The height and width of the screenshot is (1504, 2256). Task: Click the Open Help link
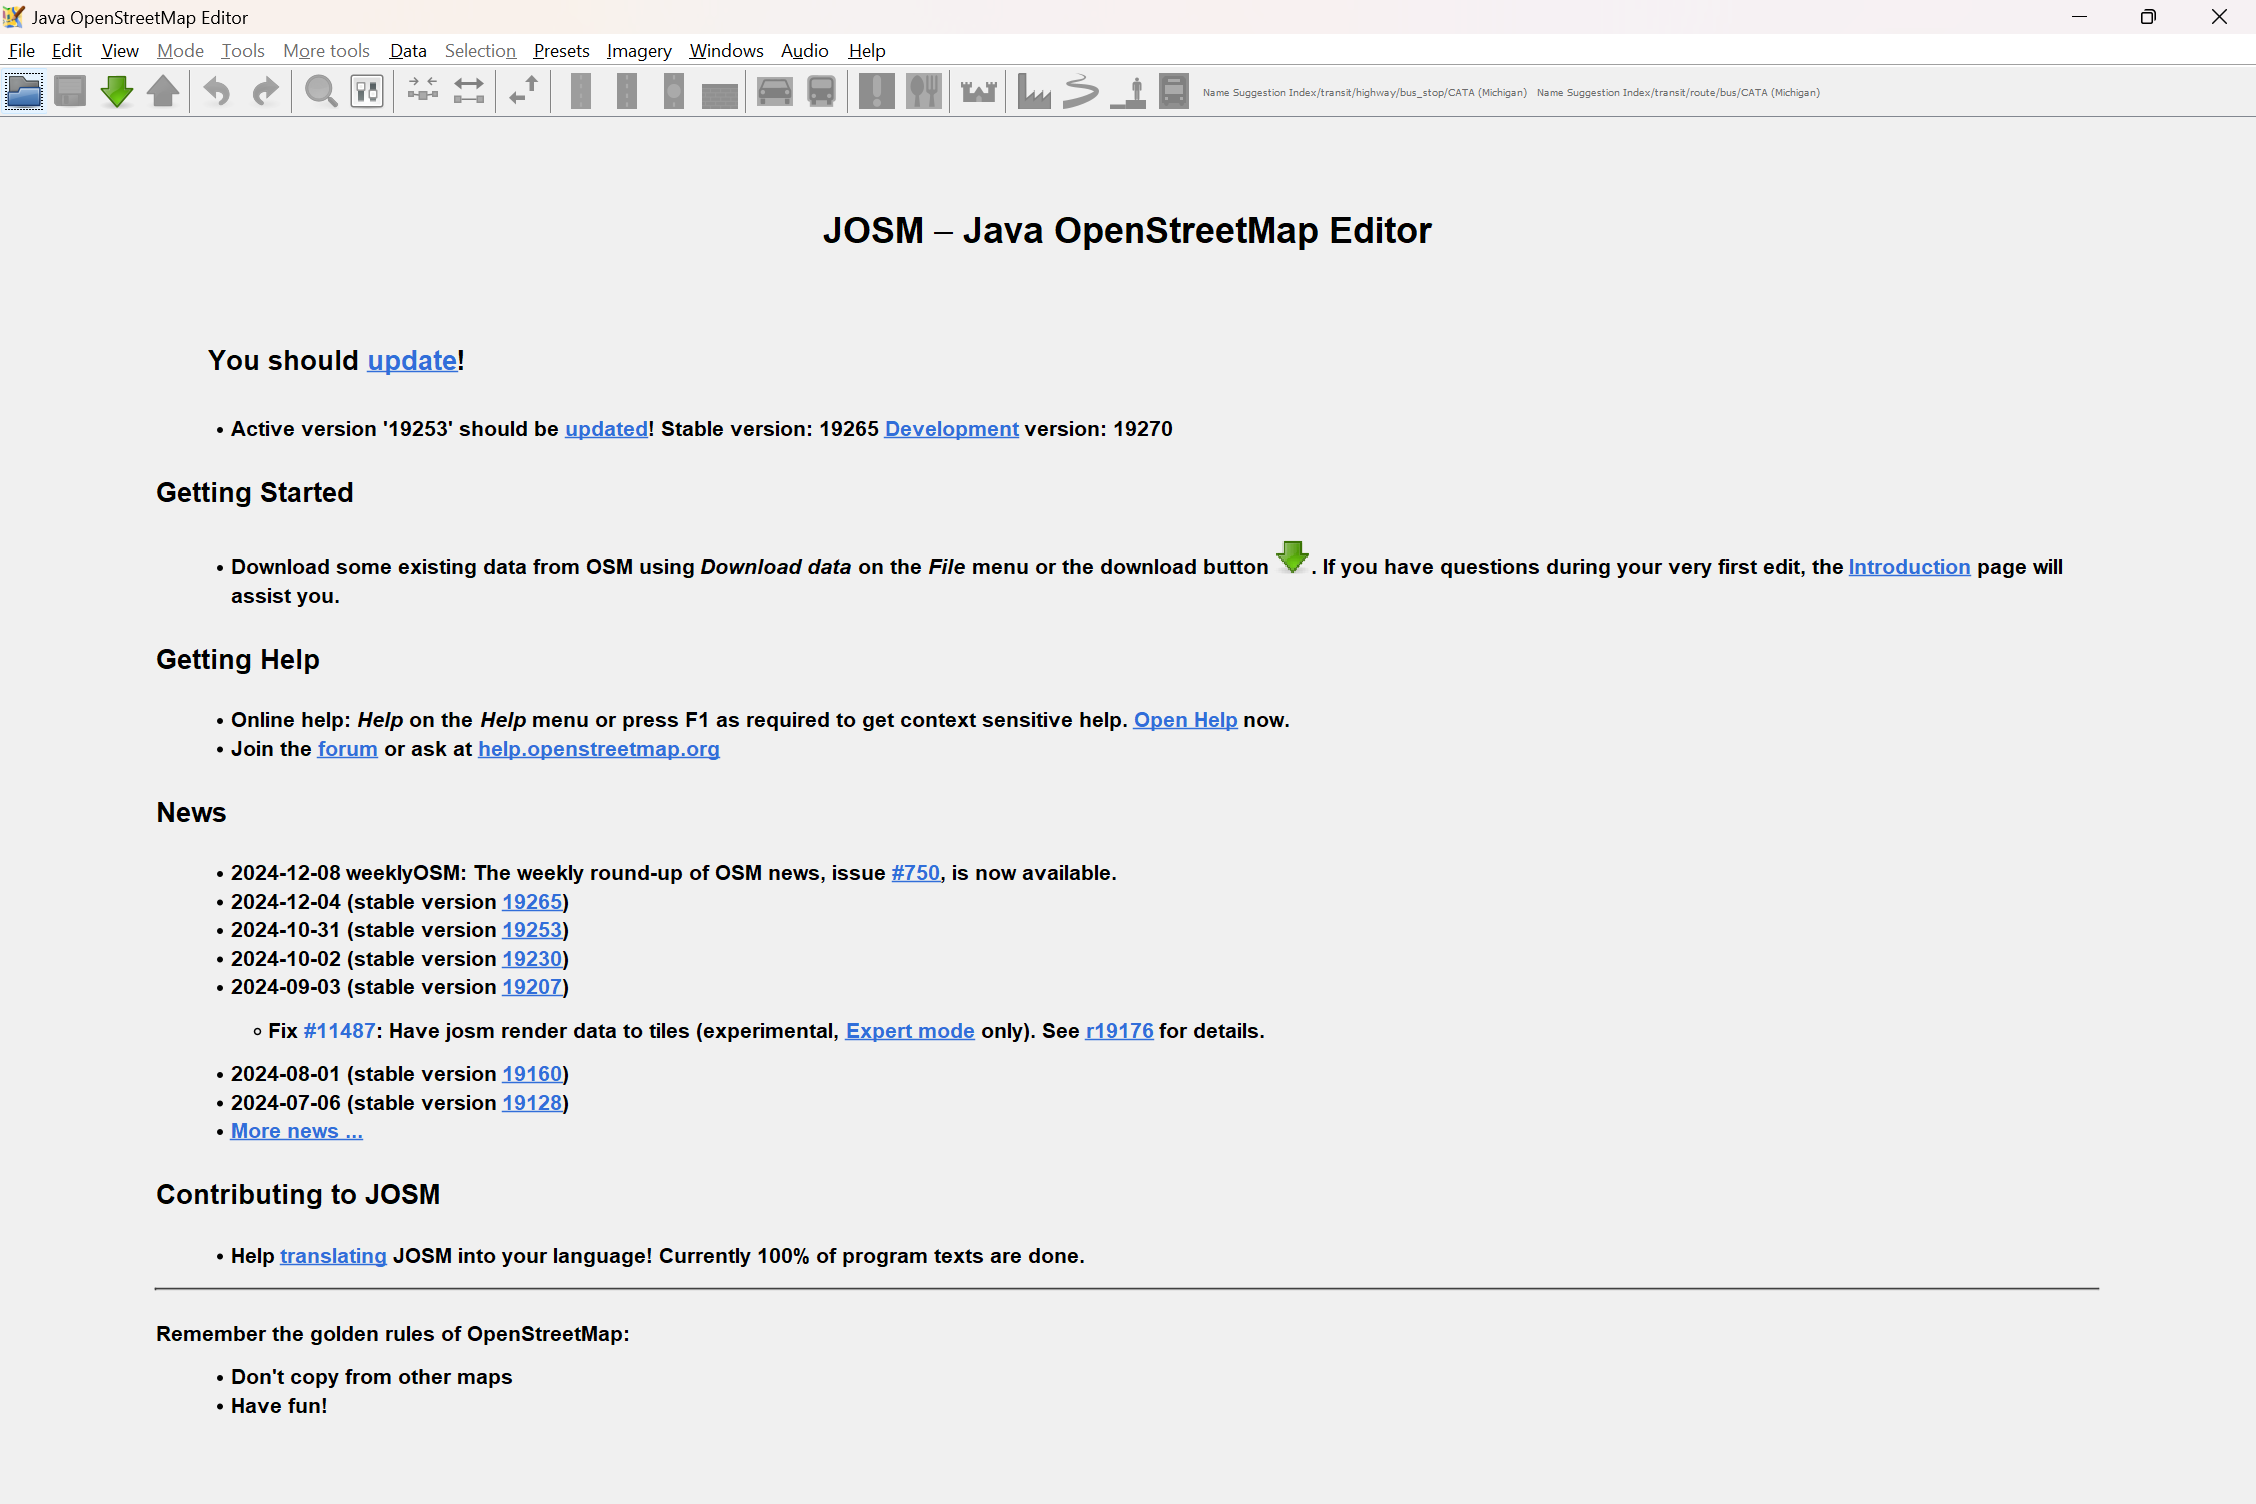click(1185, 720)
